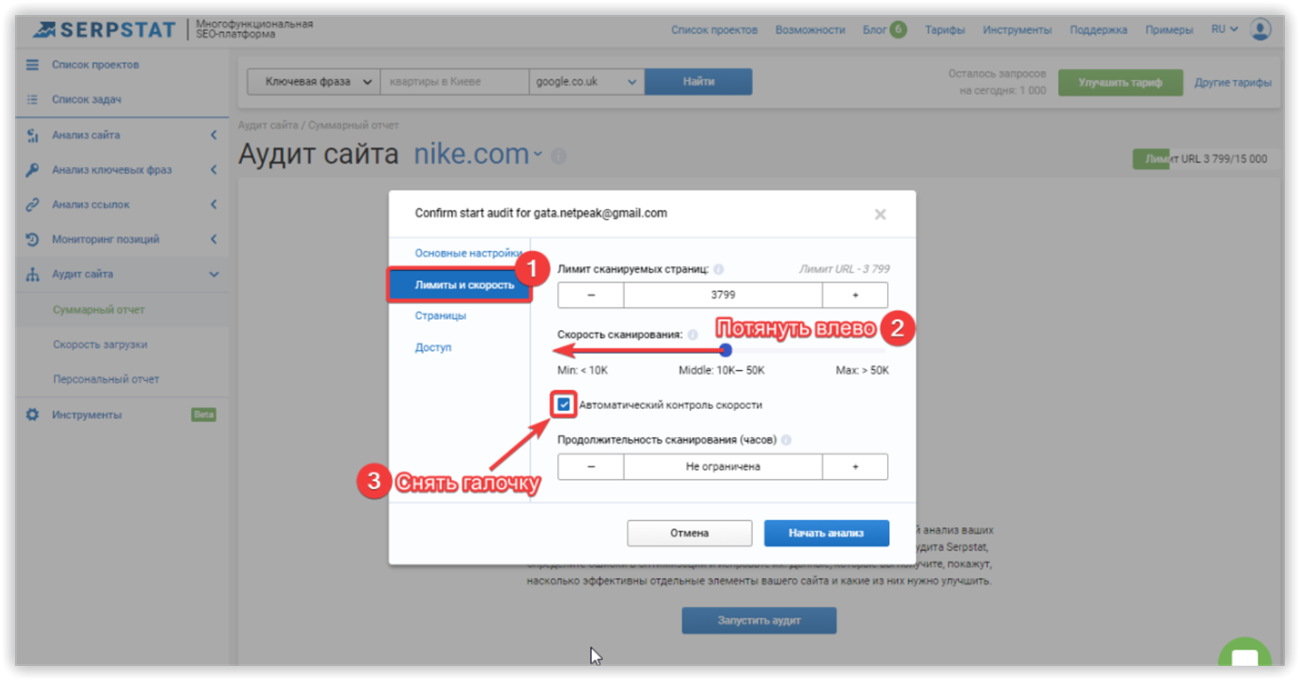Close the Confirm start audit dialog
Viewport: 1300px width, 681px height.
(880, 214)
